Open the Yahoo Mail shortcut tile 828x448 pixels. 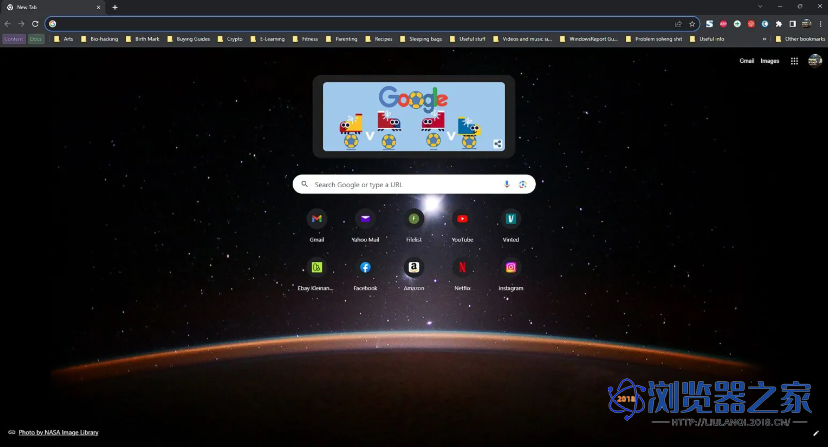click(x=365, y=226)
